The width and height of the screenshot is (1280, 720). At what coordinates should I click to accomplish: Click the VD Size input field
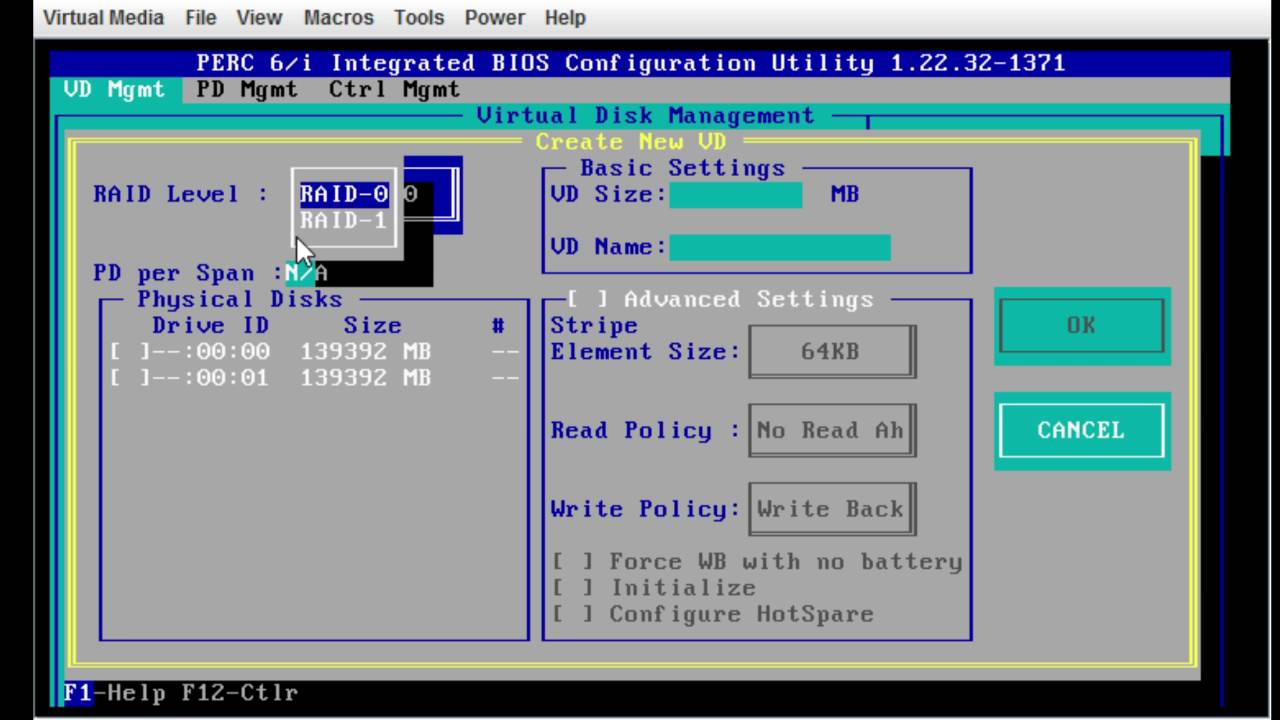tap(735, 195)
